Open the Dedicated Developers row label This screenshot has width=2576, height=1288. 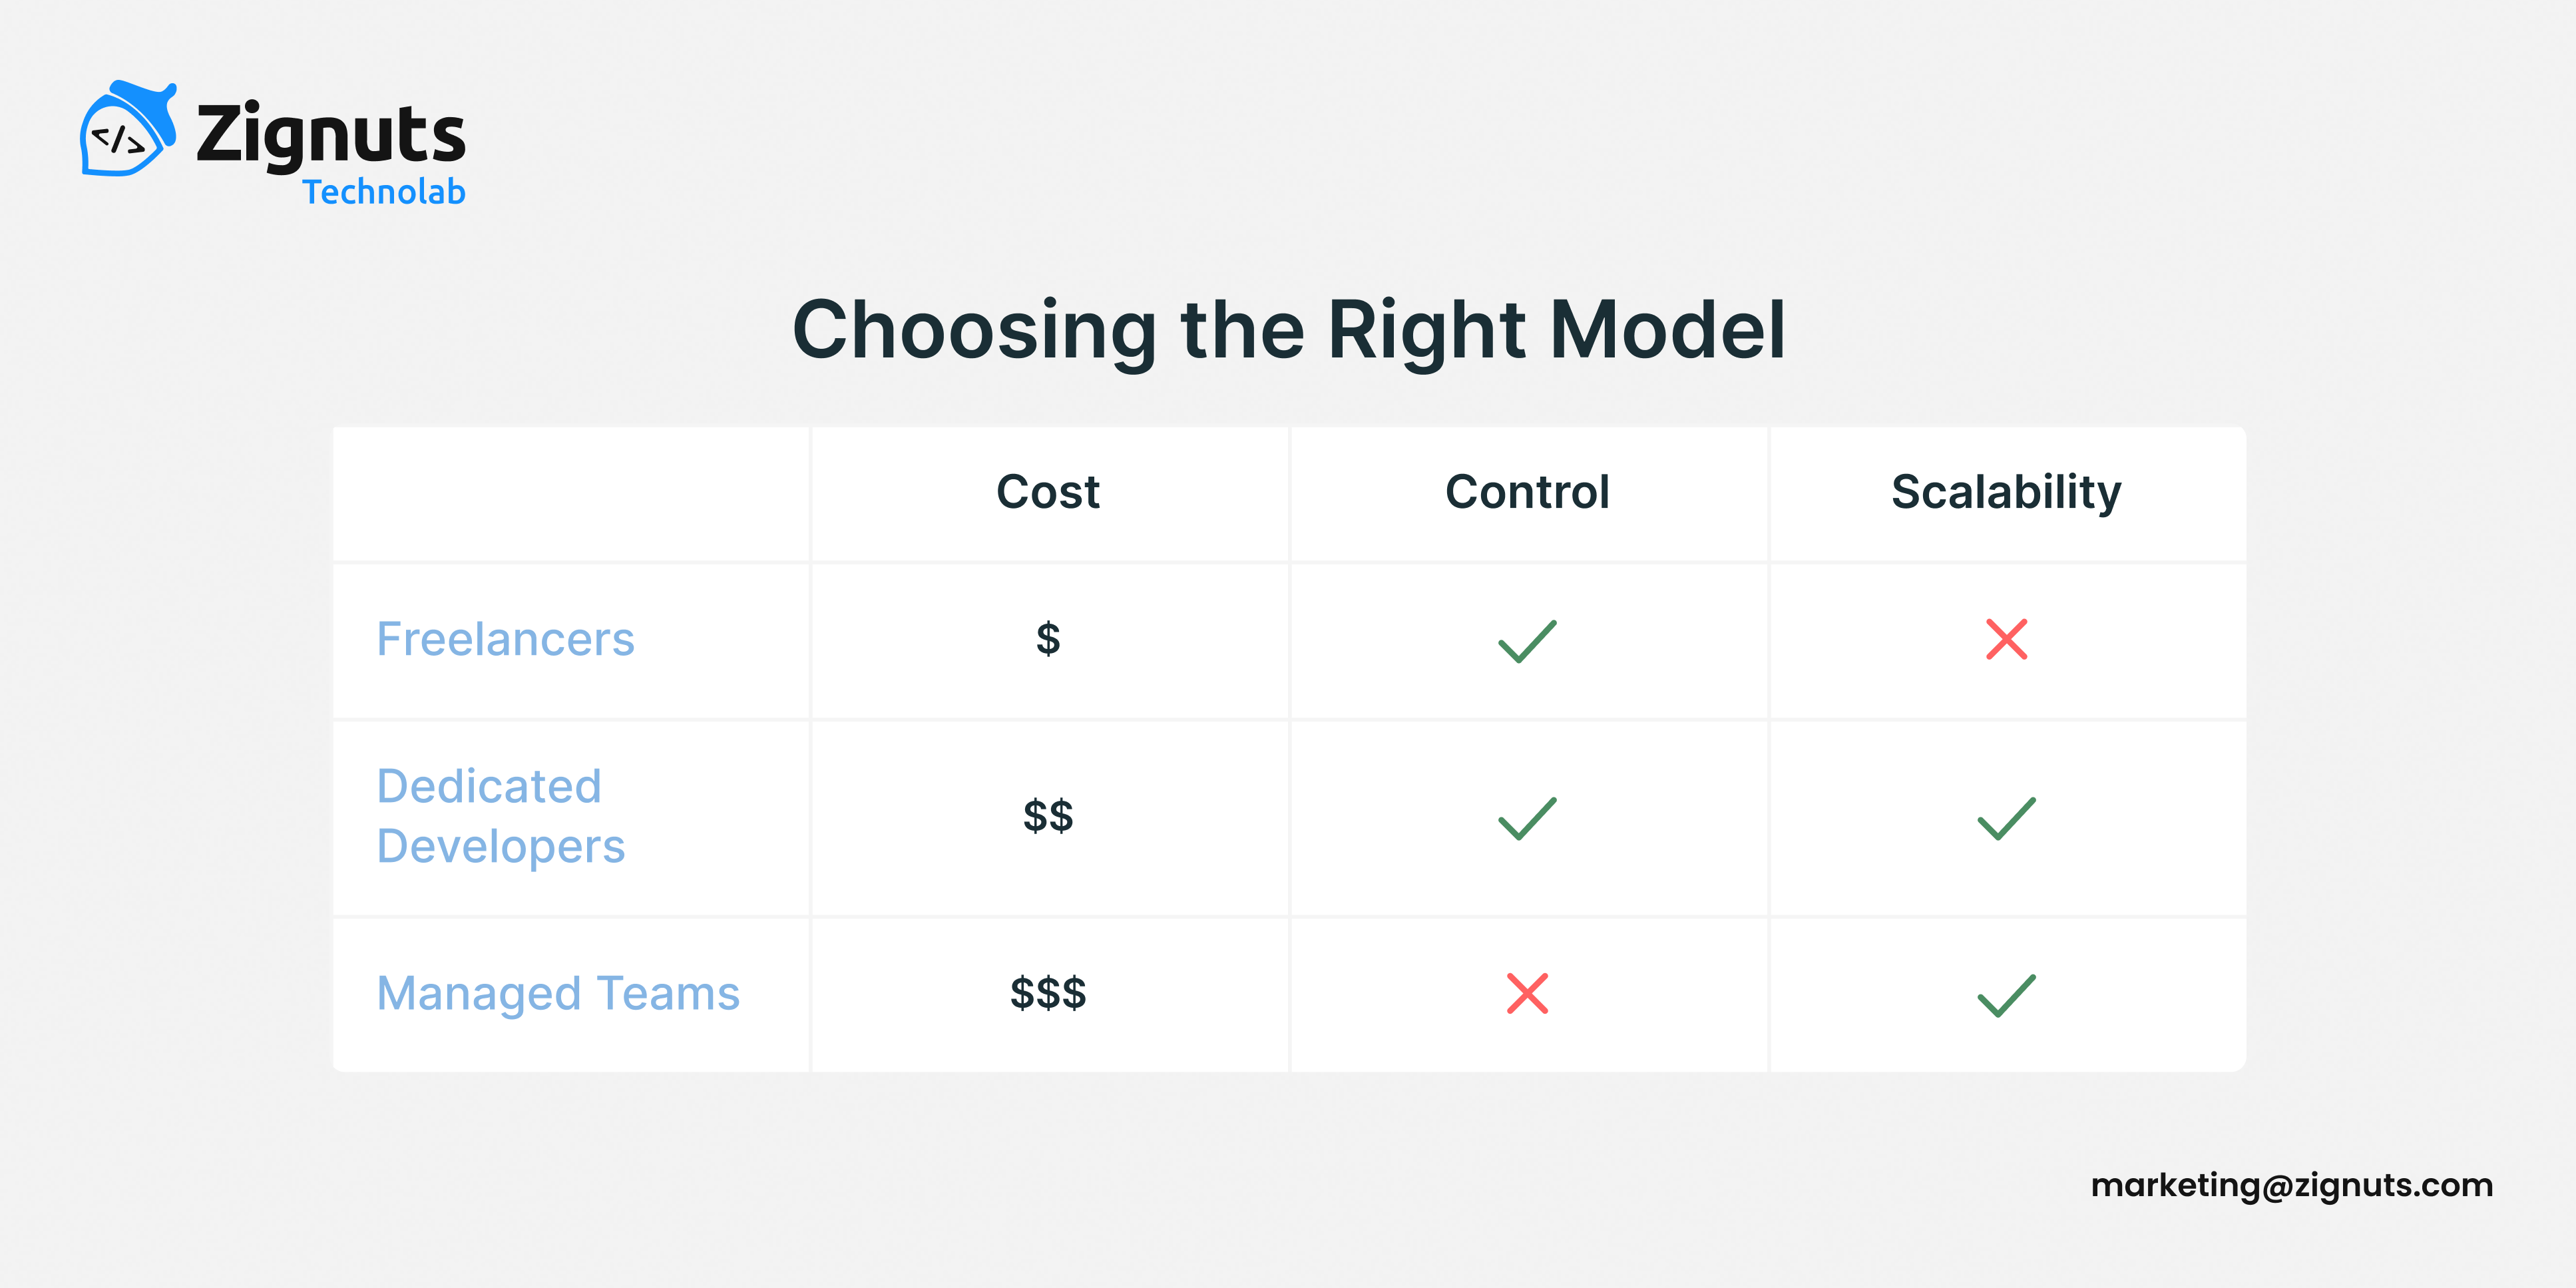[500, 816]
